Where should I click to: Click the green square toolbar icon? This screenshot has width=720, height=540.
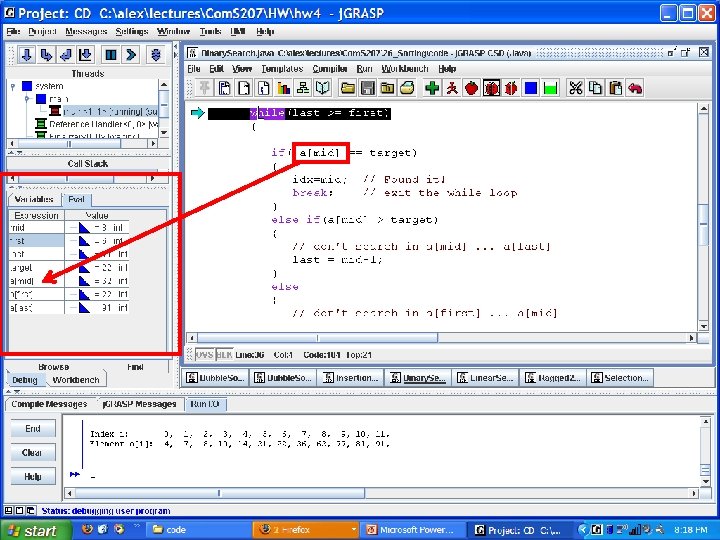point(551,88)
